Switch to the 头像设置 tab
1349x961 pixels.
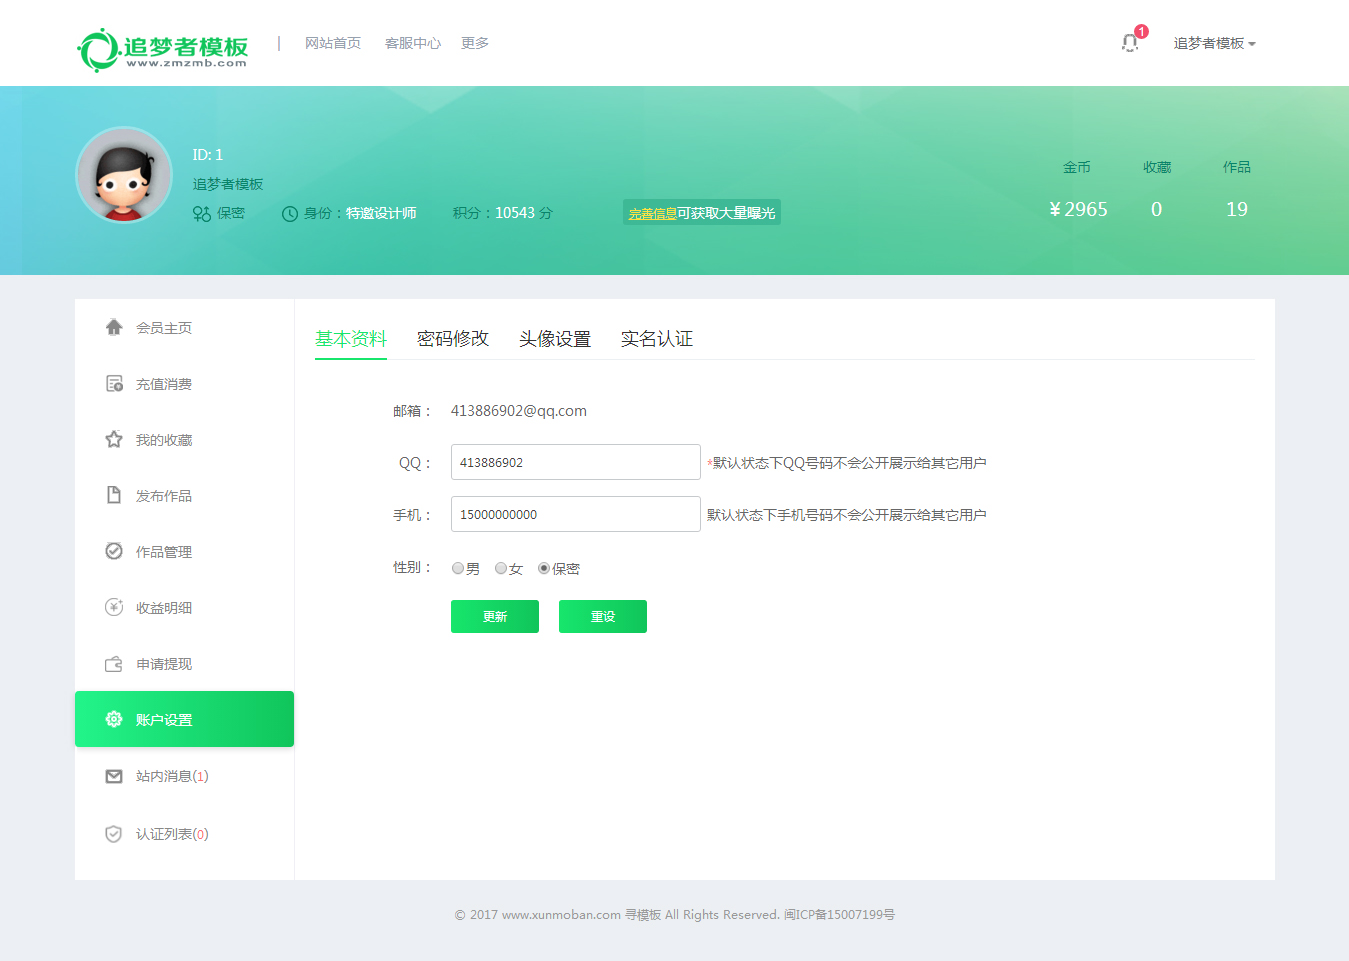[554, 339]
